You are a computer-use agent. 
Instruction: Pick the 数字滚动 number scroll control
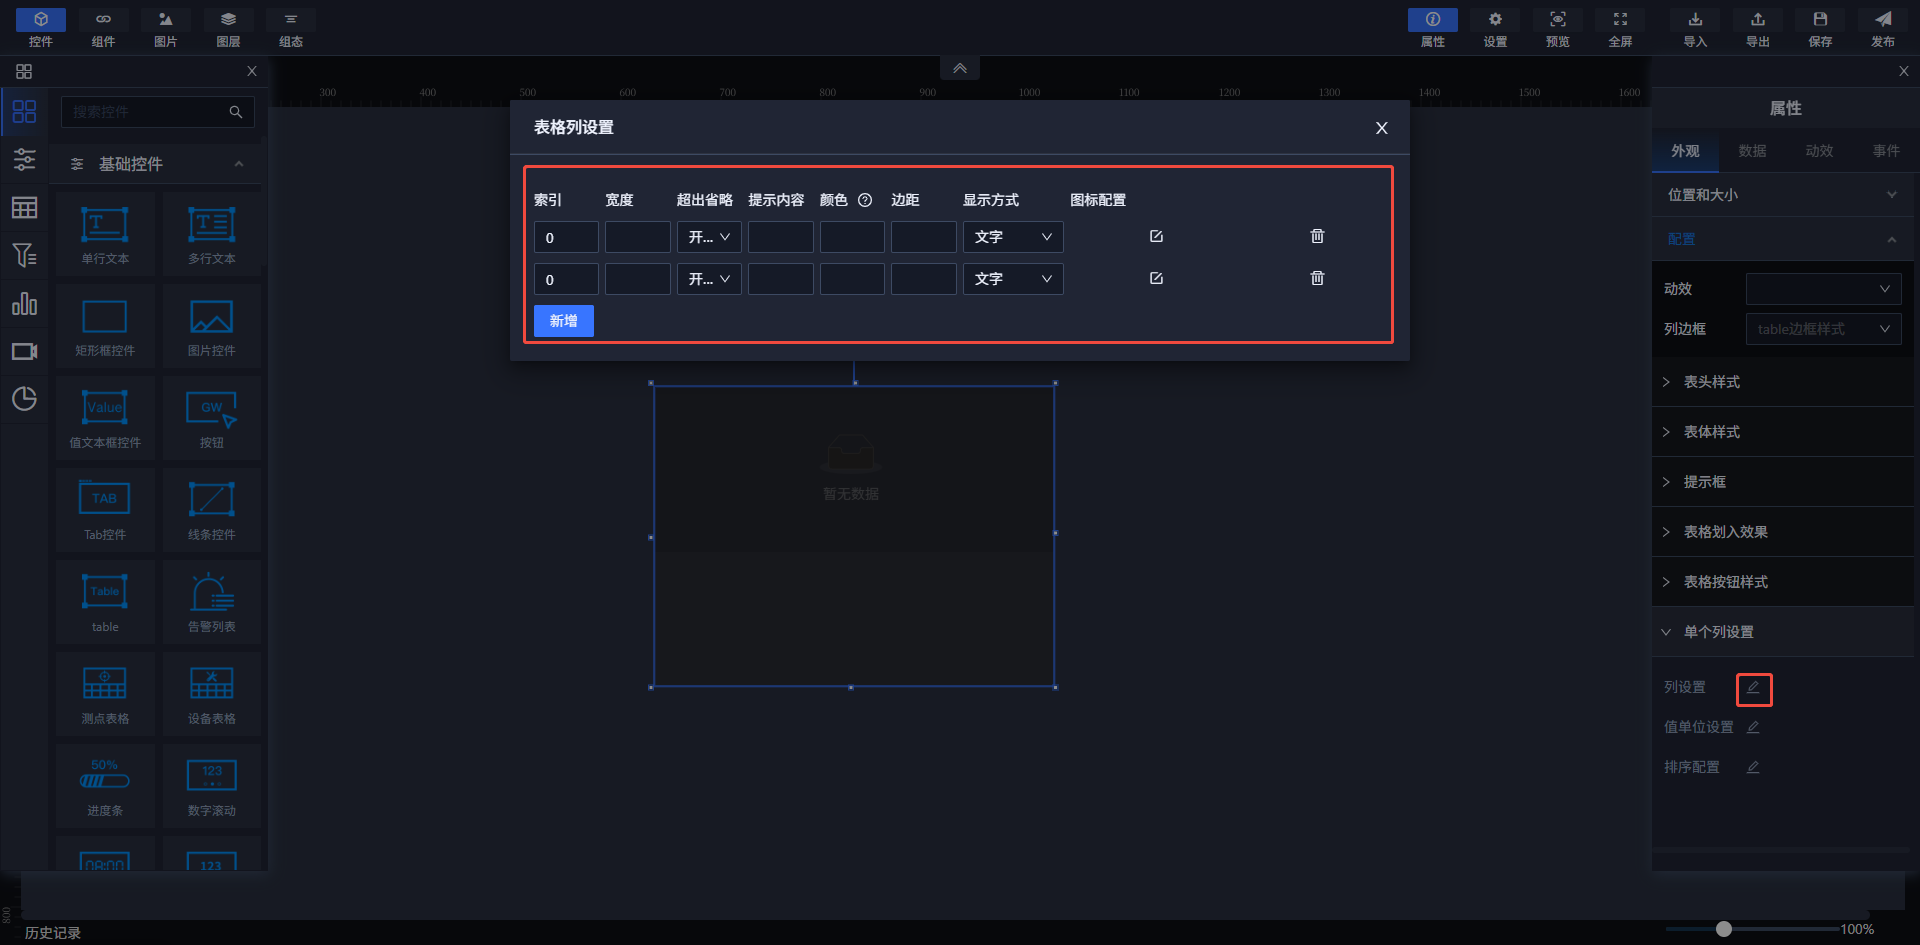click(212, 786)
